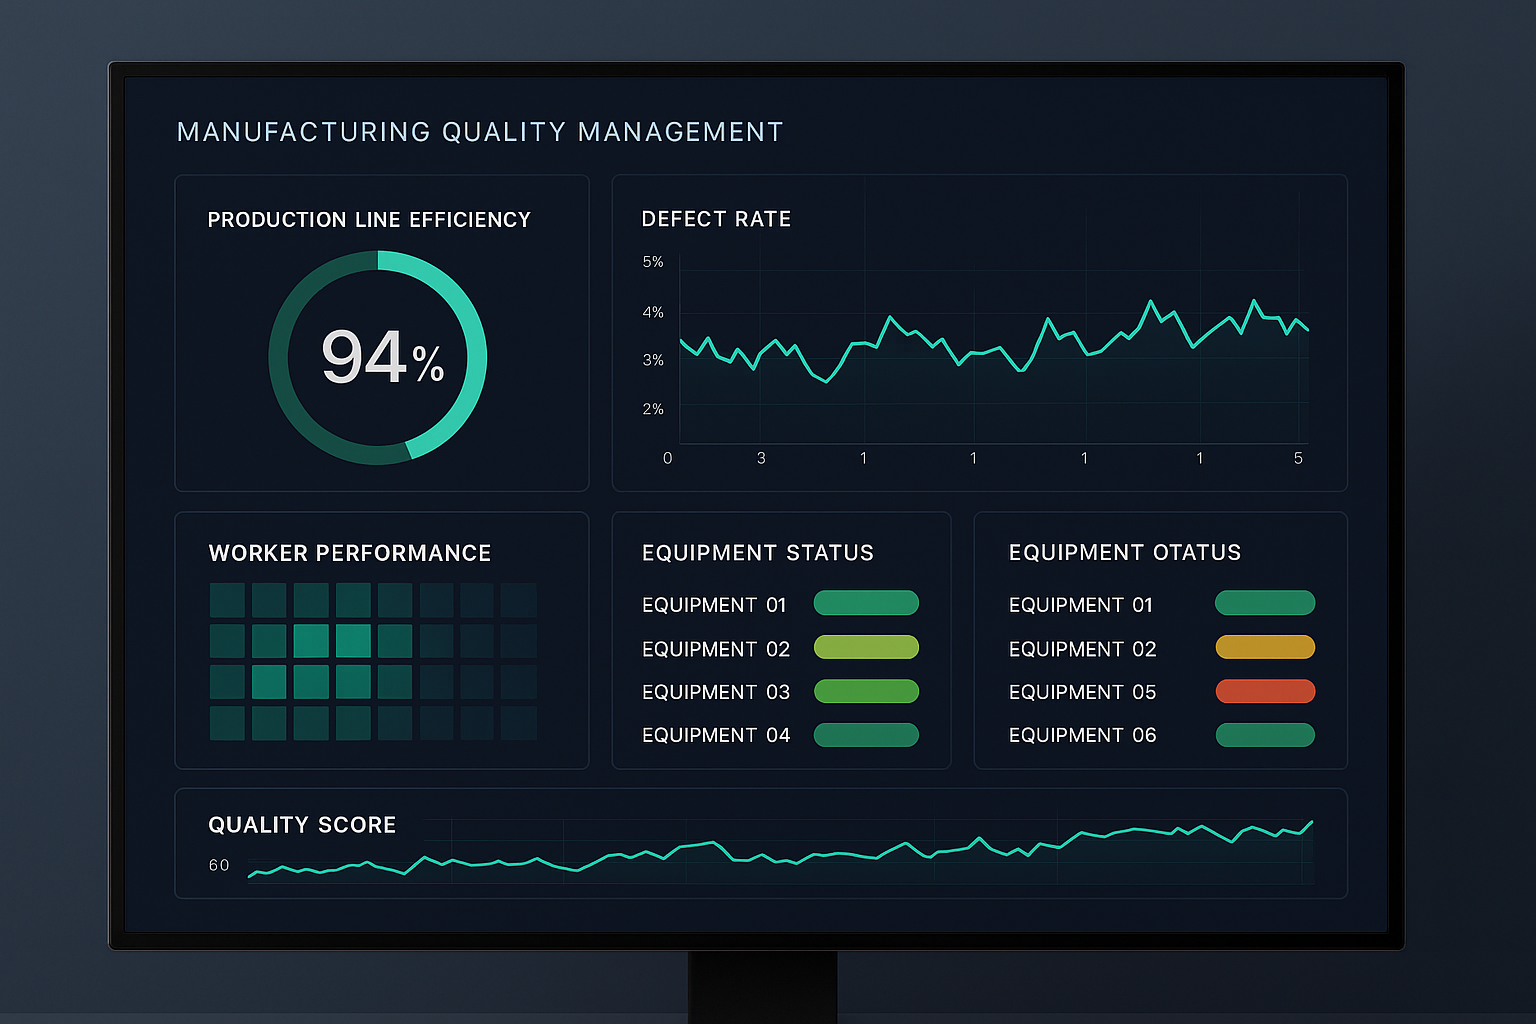Click the Equipment 04 label
Viewport: 1536px width, 1024px height.
(x=716, y=735)
